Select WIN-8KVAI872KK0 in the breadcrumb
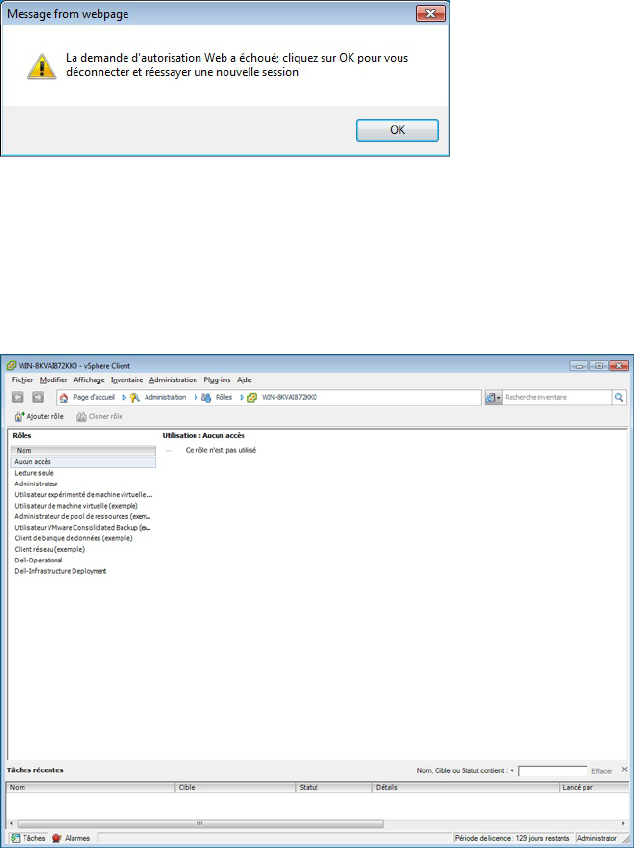The height and width of the screenshot is (848, 634). tap(289, 397)
